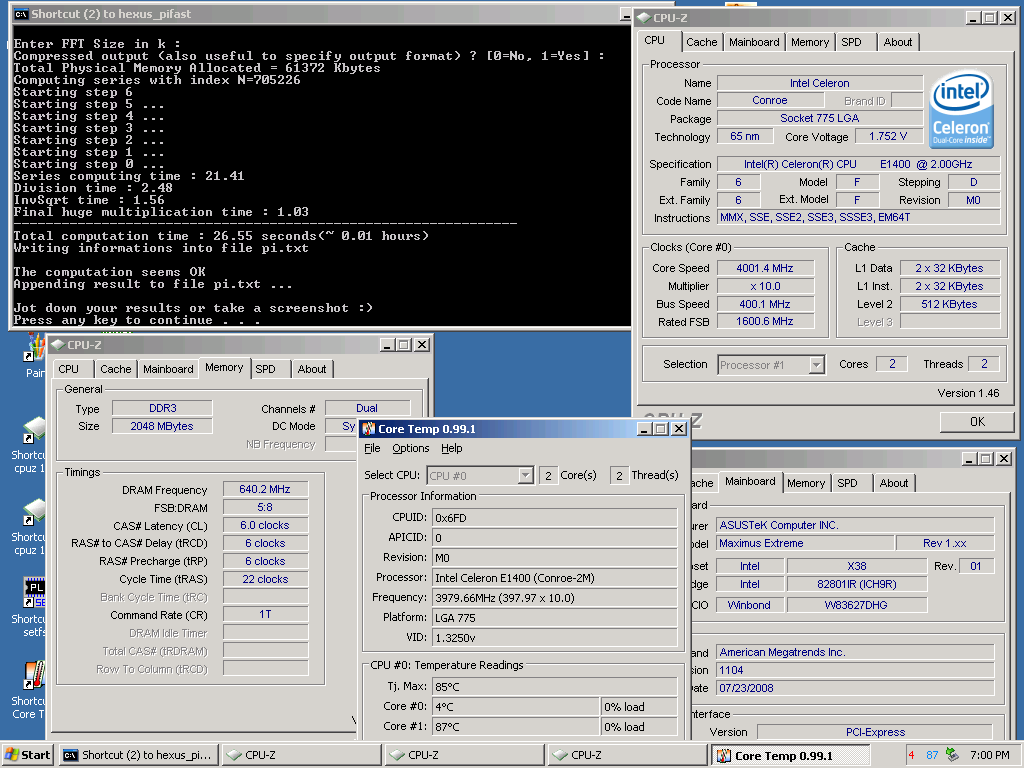Image resolution: width=1024 pixels, height=768 pixels.
Task: Click the system clock showing 7:00 PM
Action: [x=989, y=756]
